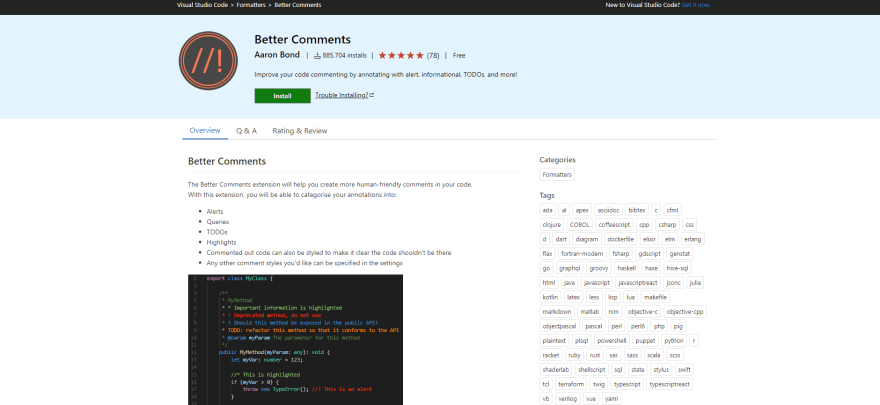
Task: Click the Better Comments breadcrumb
Action: [298, 5]
